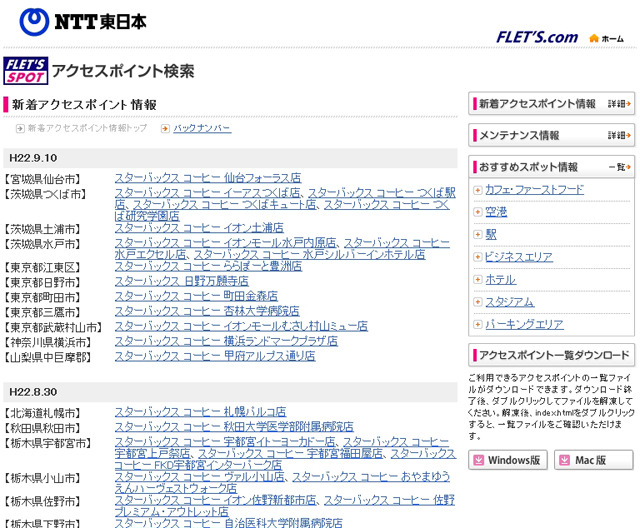The width and height of the screenshot is (640, 528).
Task: Open スターバックス コーヒー 甲府アルプス通り店 link
Action: (215, 356)
